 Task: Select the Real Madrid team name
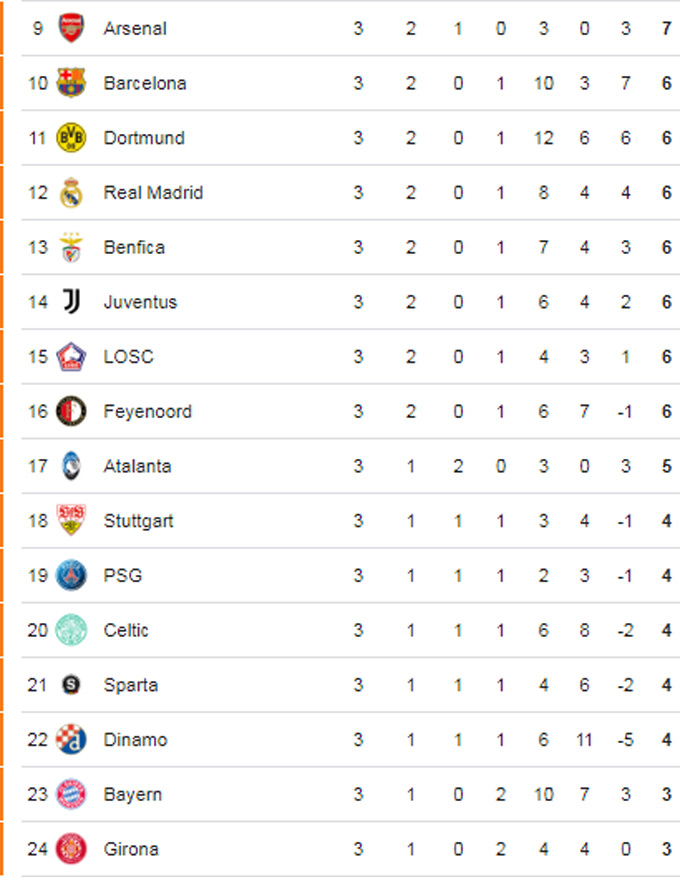coord(153,192)
